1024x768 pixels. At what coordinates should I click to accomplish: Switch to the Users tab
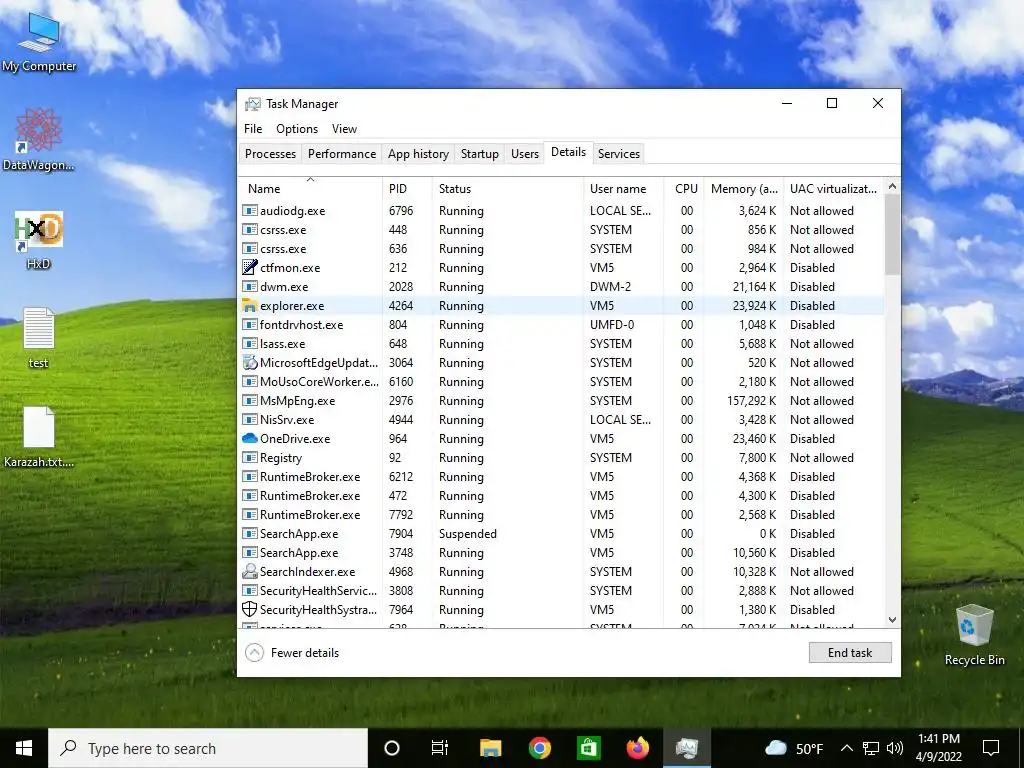click(524, 153)
